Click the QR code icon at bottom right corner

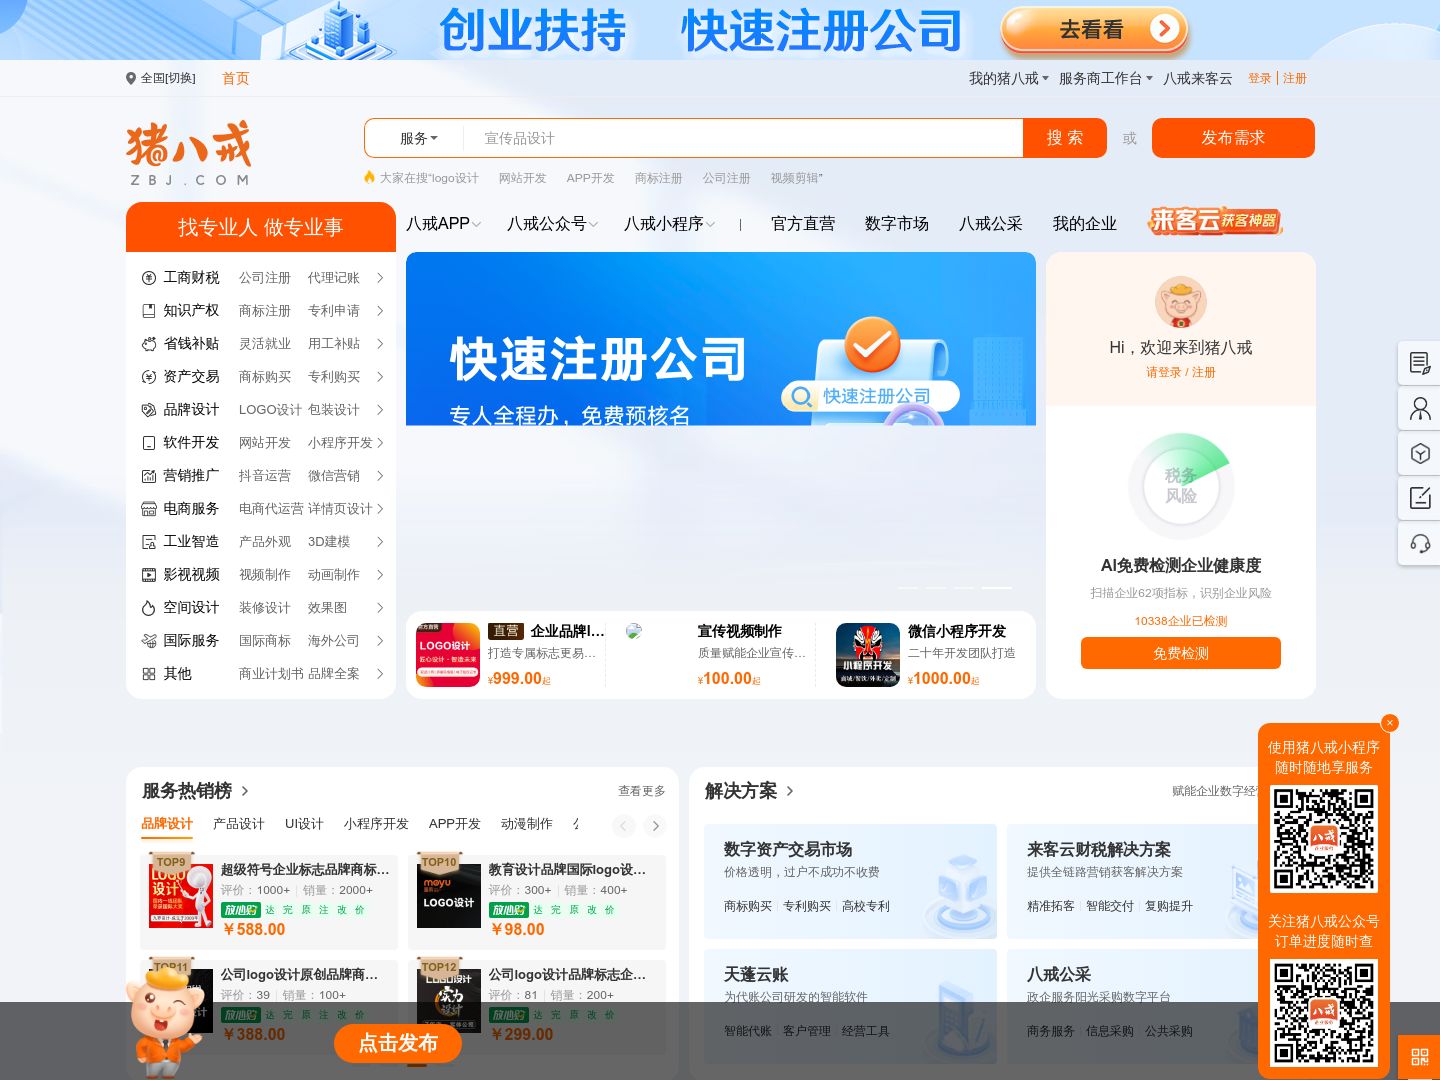[1420, 1057]
